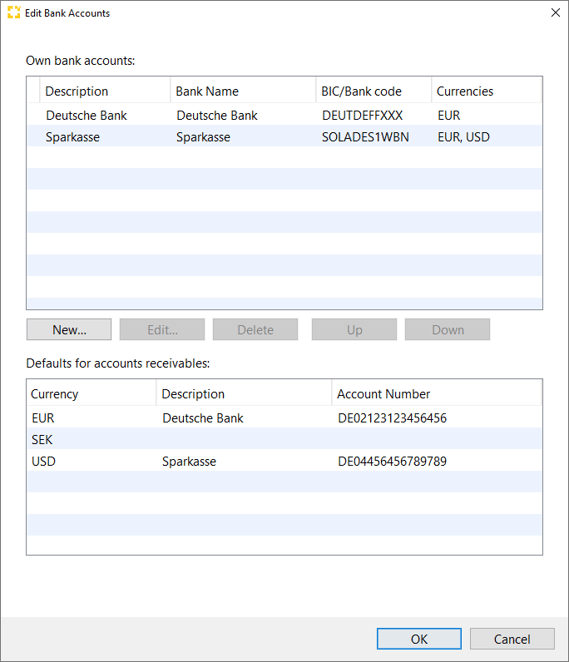
Task: Click the DE02123123456456 account number cell
Action: tap(392, 418)
